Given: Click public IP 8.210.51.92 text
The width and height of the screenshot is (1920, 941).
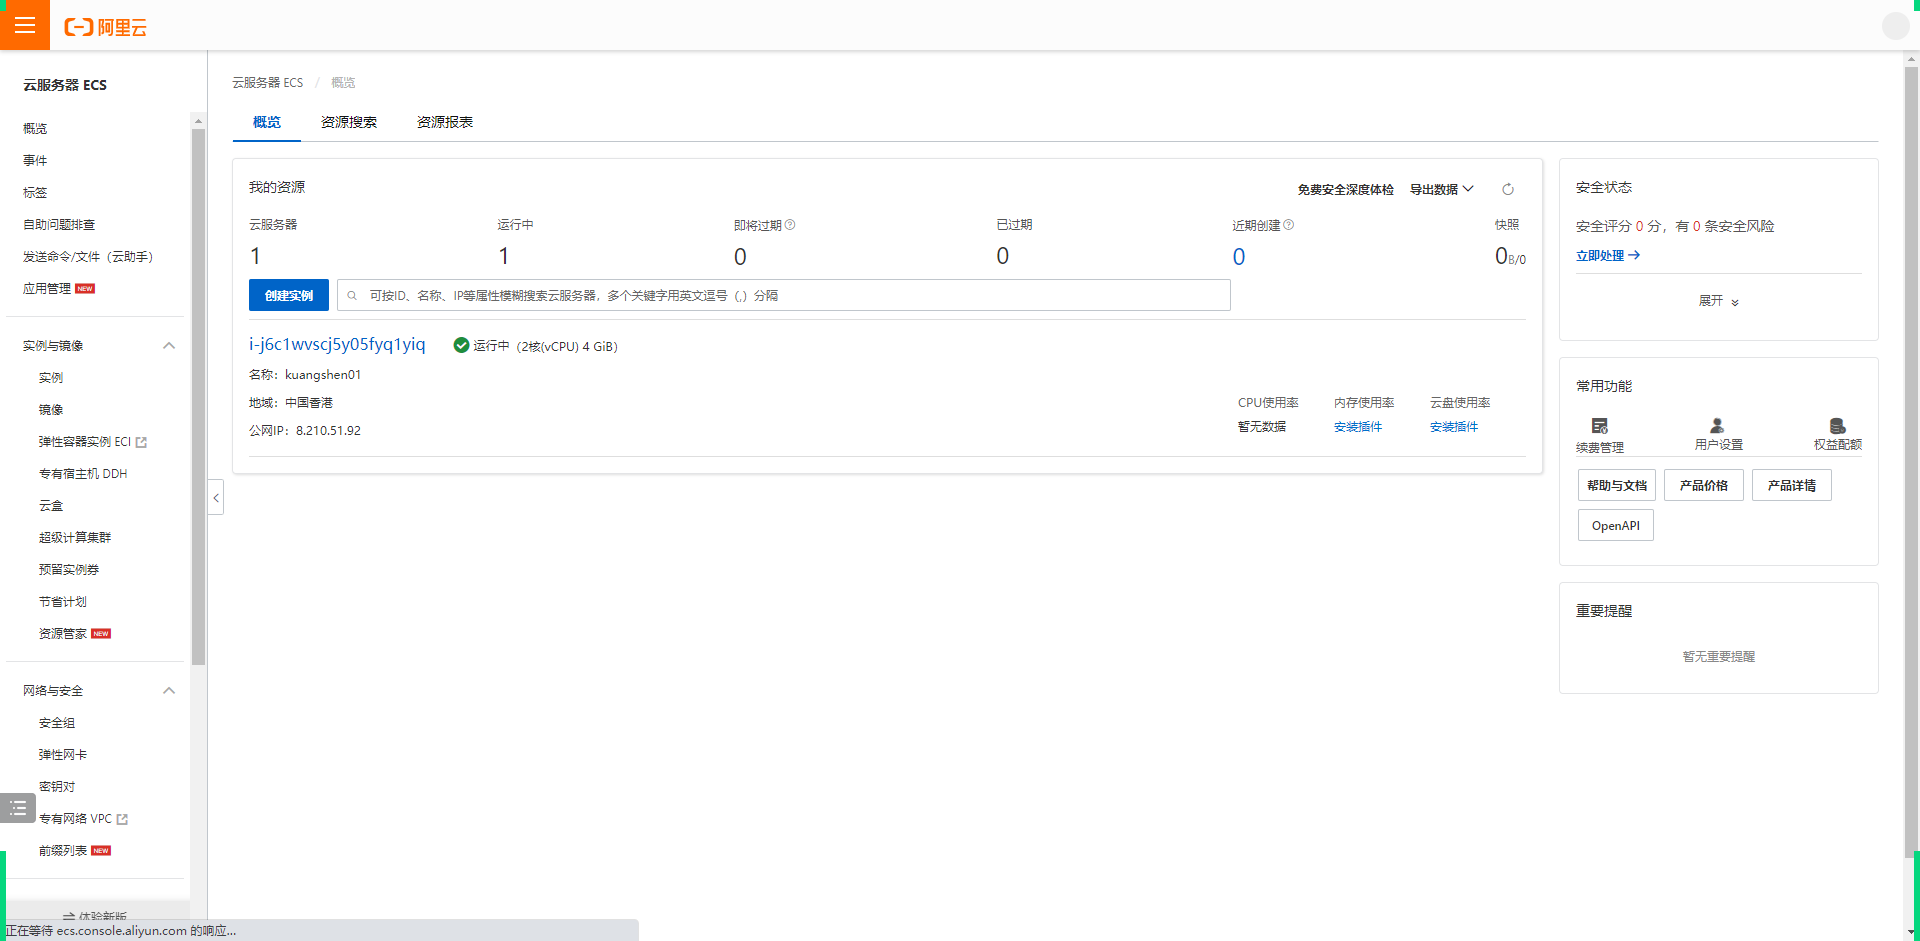Looking at the screenshot, I should 328,430.
